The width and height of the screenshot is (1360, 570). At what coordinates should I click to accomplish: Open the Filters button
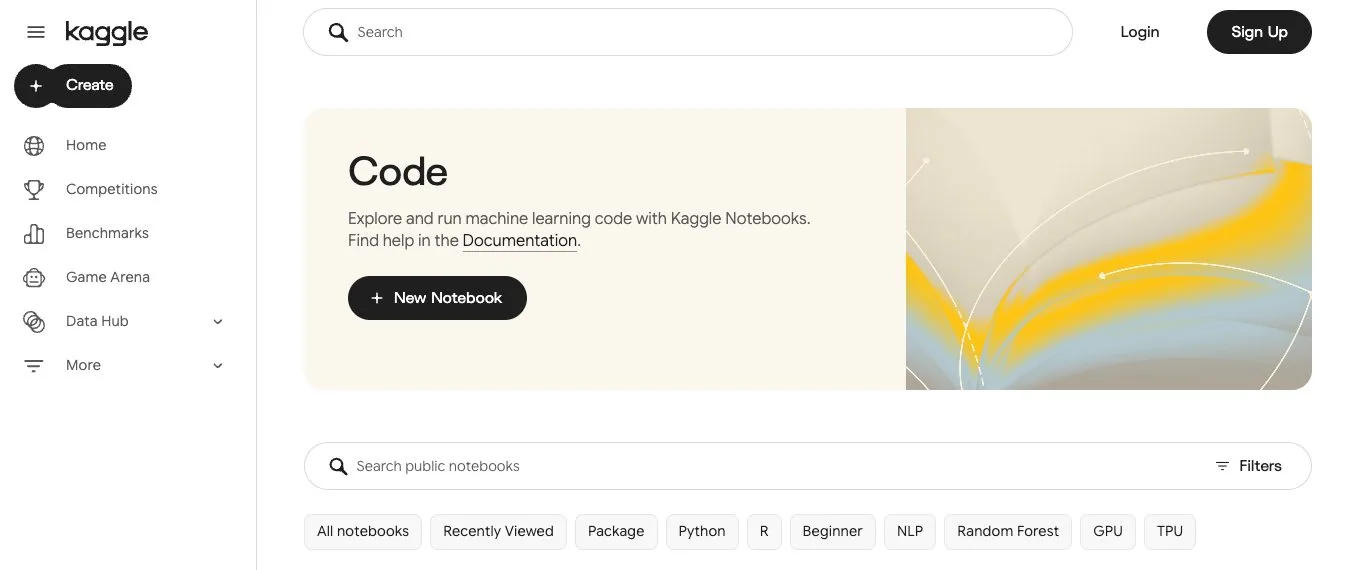click(1248, 466)
